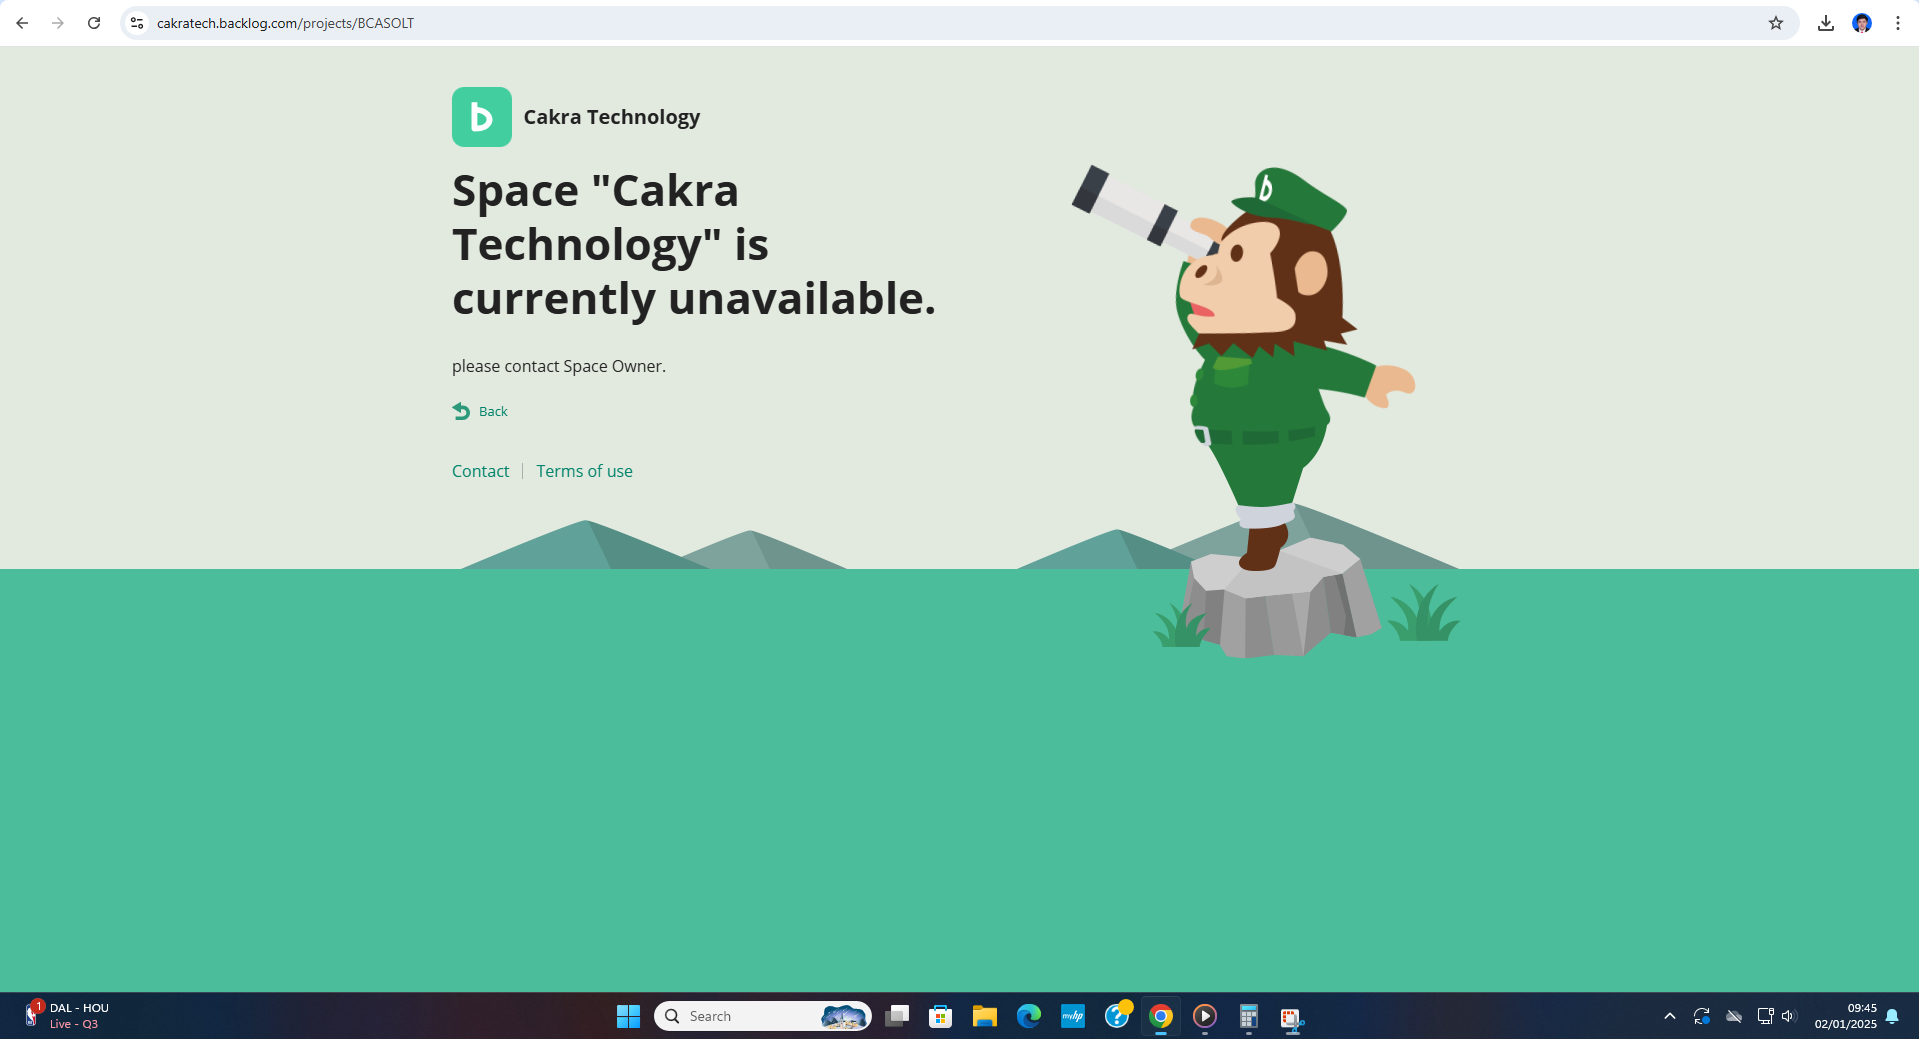Click the browser forward arrow
Screen dimensions: 1919x1039
[58, 23]
